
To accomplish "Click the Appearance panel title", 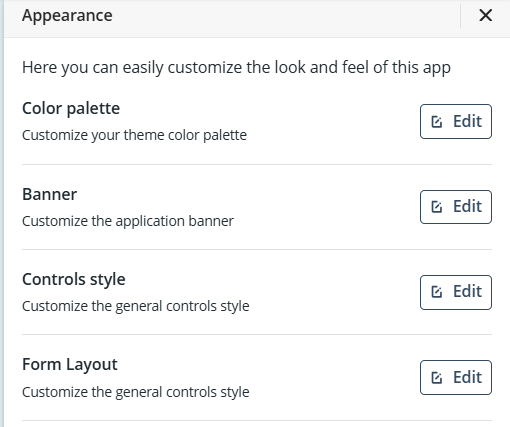I will click(67, 16).
